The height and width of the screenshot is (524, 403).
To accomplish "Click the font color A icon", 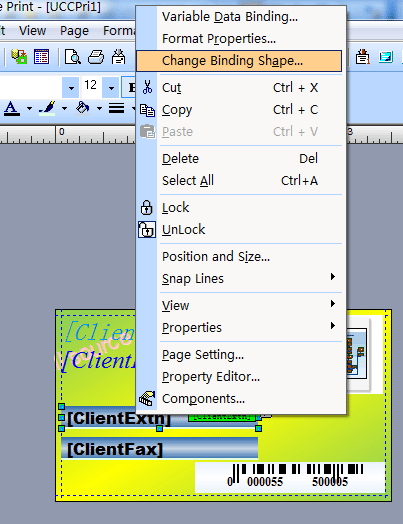I will click(12, 108).
